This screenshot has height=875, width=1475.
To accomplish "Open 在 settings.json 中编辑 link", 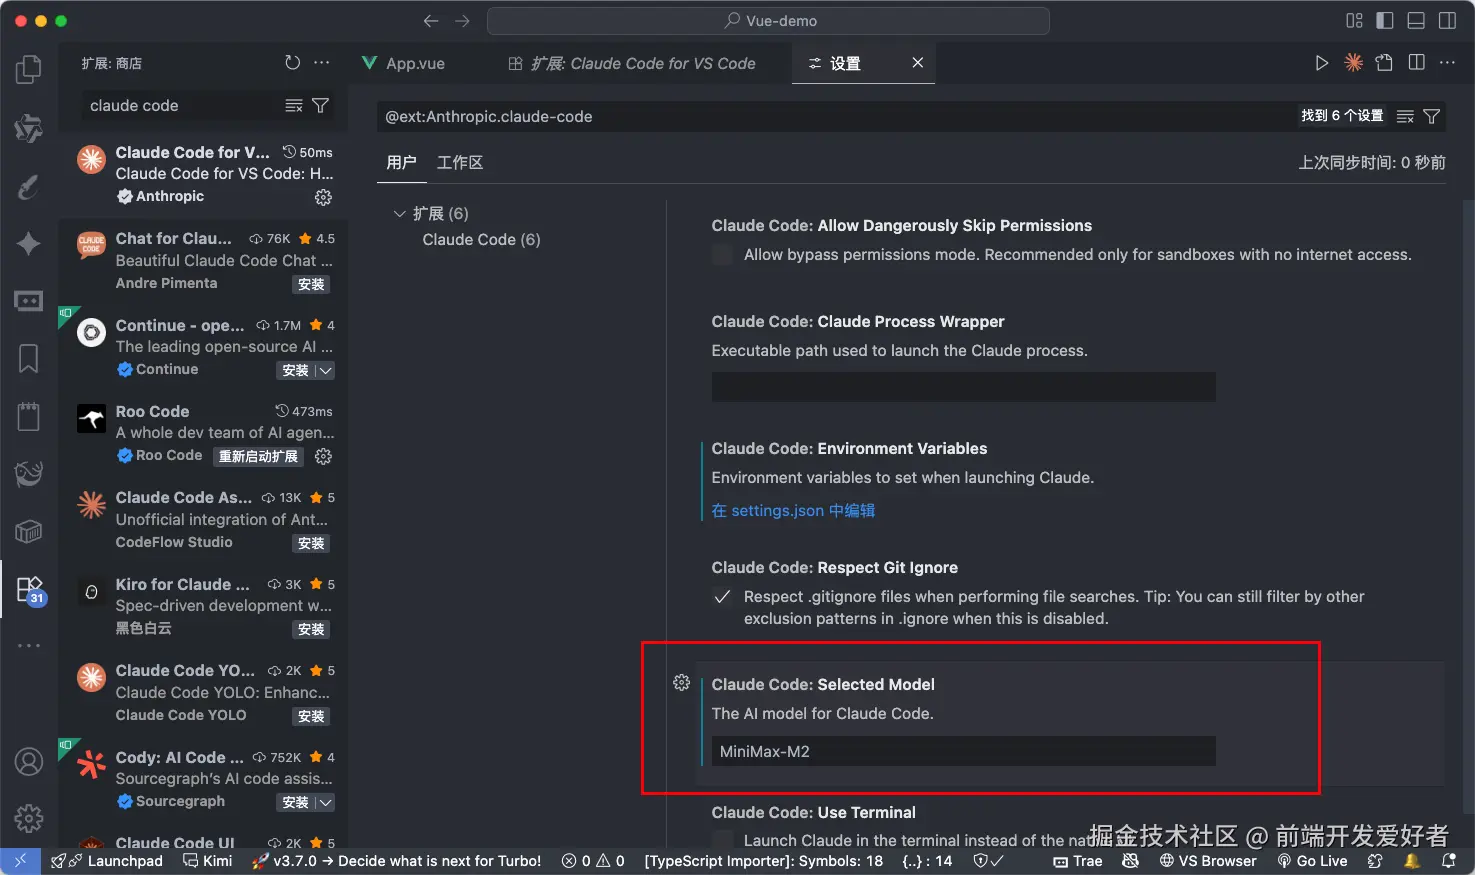I will click(793, 511).
